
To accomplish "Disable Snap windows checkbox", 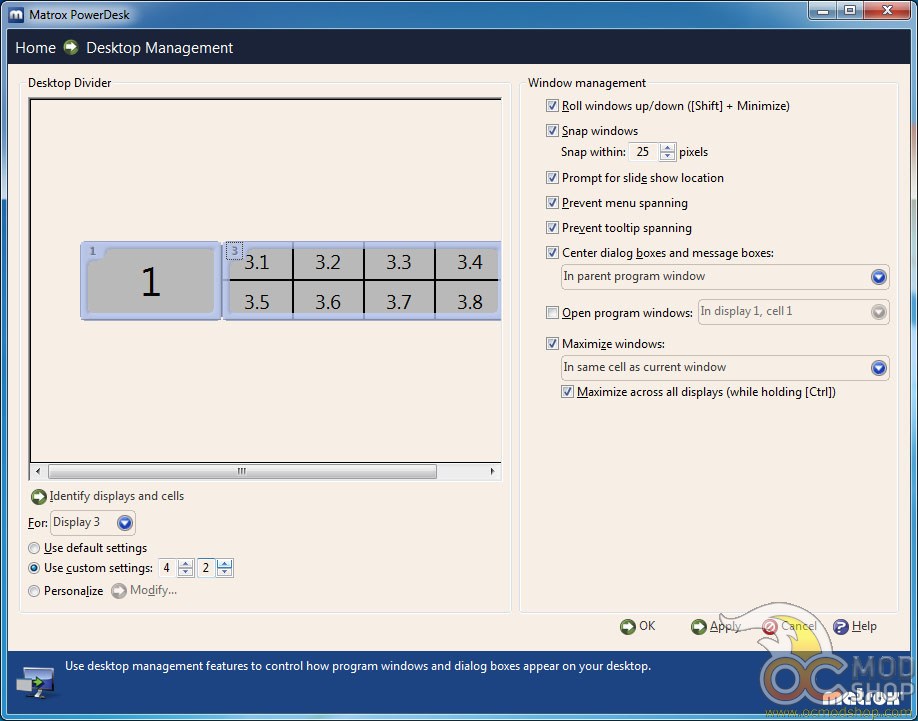I will click(x=552, y=131).
